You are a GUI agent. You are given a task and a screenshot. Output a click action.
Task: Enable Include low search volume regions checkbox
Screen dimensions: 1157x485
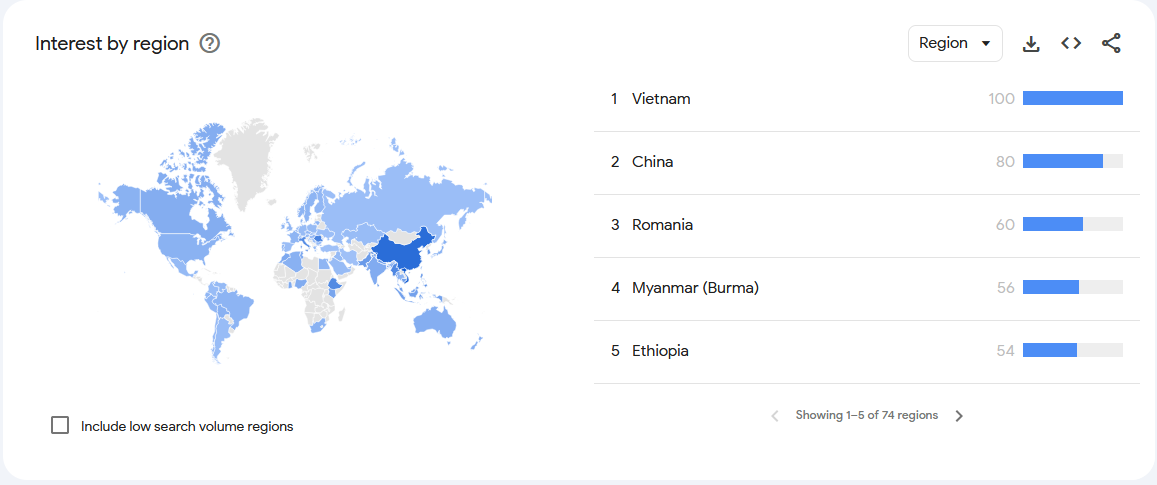(60, 425)
